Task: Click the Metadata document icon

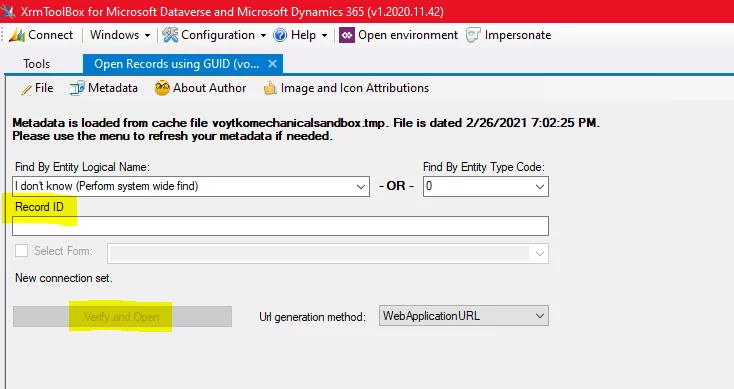Action: tap(77, 88)
